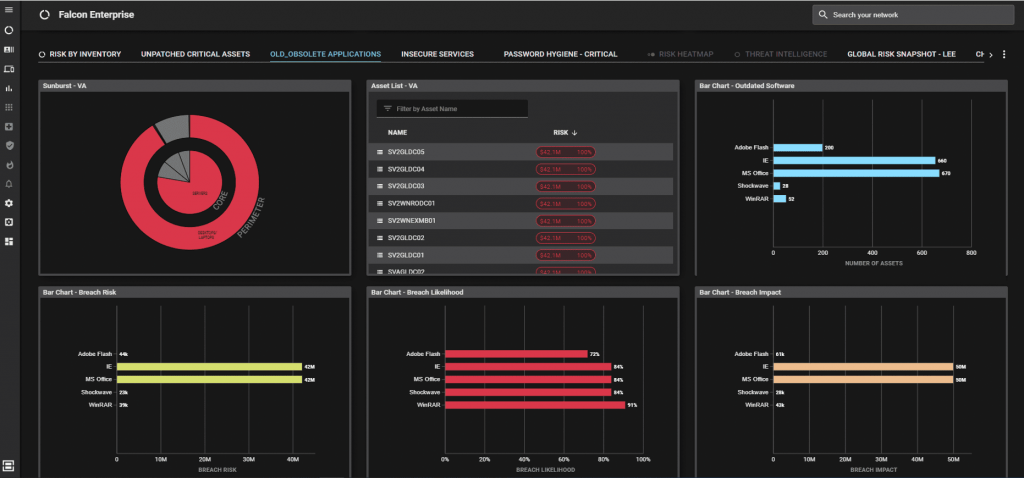Select Global Risk Snapshot - Lee tab
Viewport: 1024px width, 478px height.
point(901,54)
